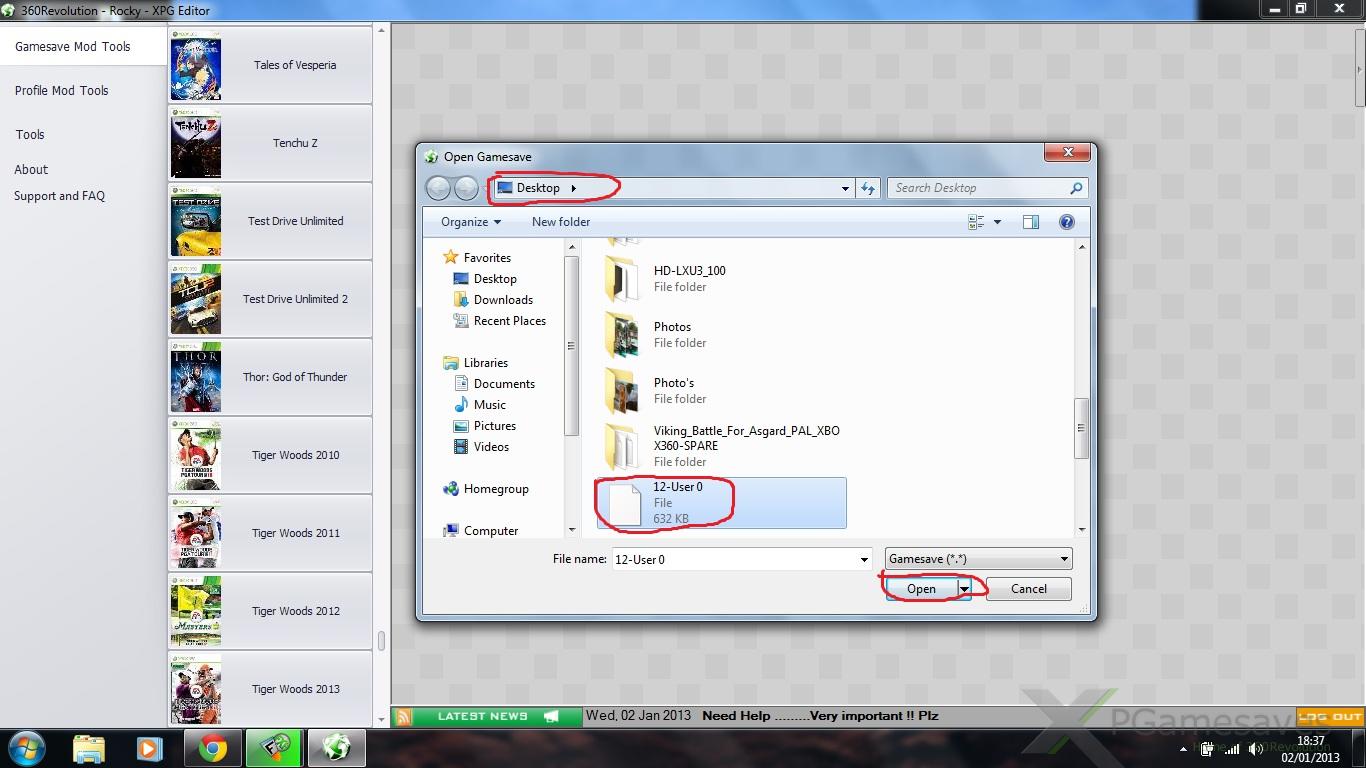Click the refresh arrows beside address bar
This screenshot has height=768, width=1366.
pyautogui.click(x=868, y=188)
